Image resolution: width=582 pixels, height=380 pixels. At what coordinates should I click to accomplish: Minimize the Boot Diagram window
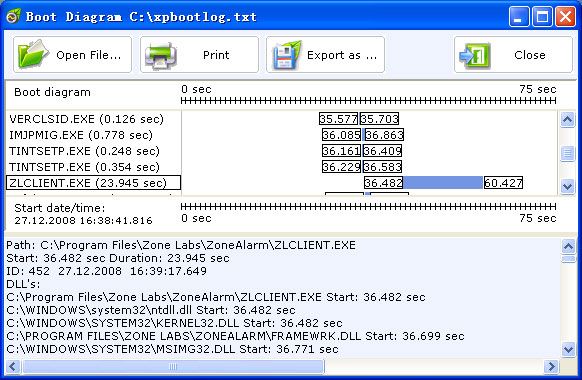click(x=519, y=17)
